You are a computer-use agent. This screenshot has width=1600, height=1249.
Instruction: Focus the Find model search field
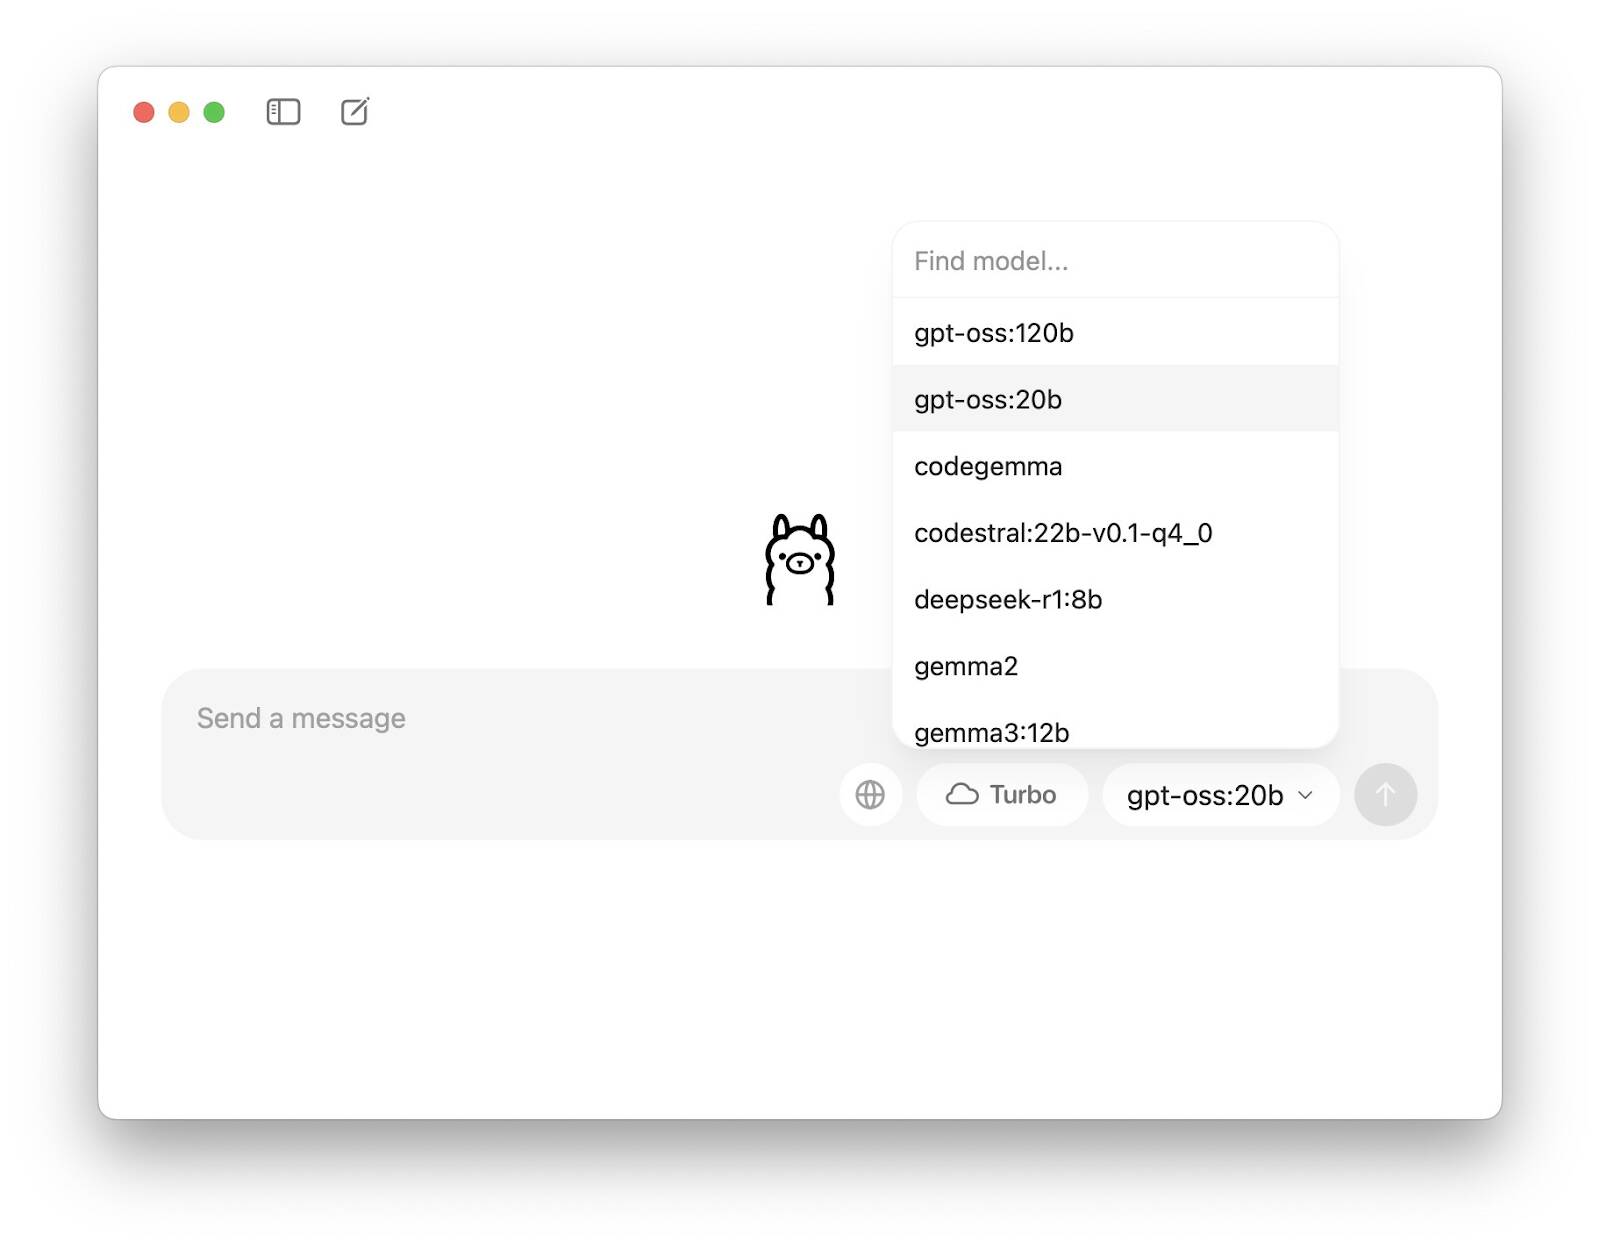click(x=1115, y=261)
